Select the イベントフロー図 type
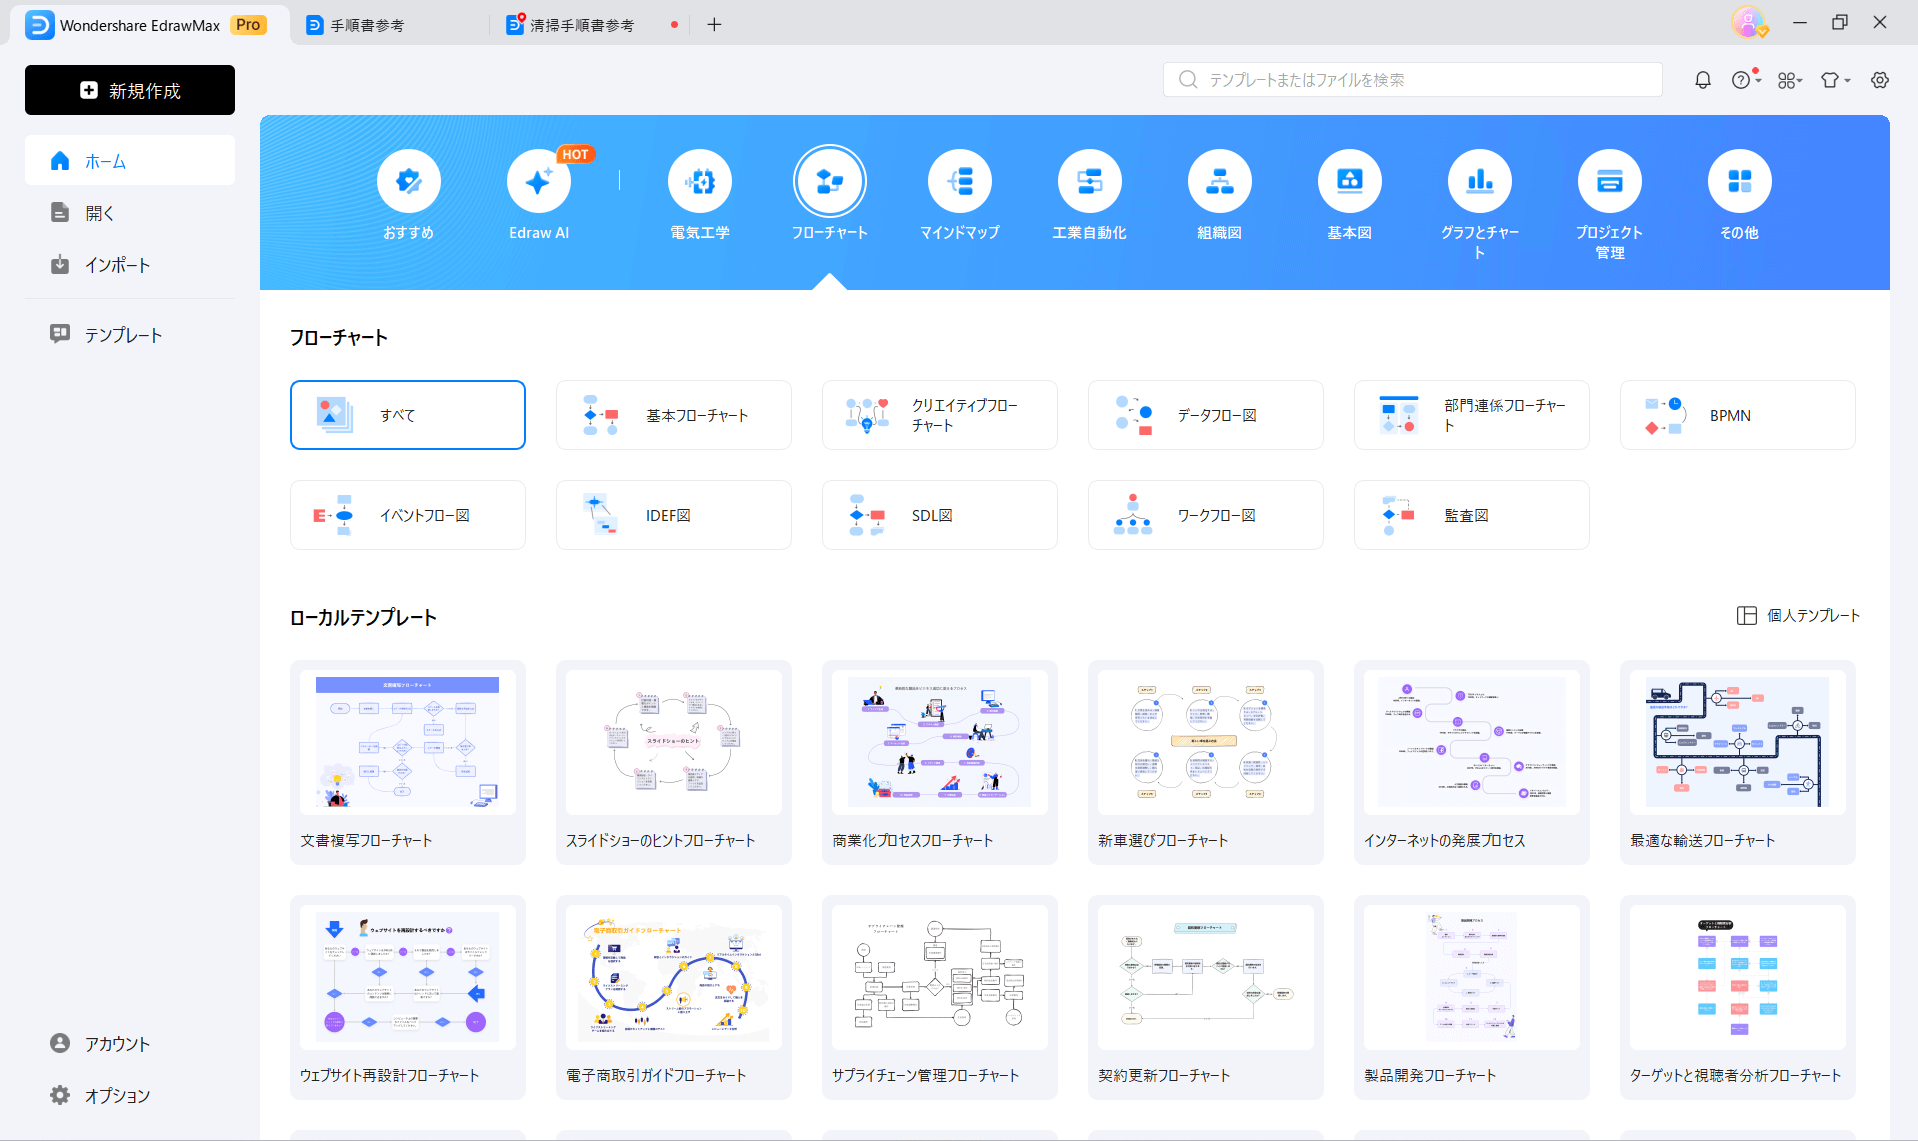The image size is (1918, 1141). click(408, 515)
